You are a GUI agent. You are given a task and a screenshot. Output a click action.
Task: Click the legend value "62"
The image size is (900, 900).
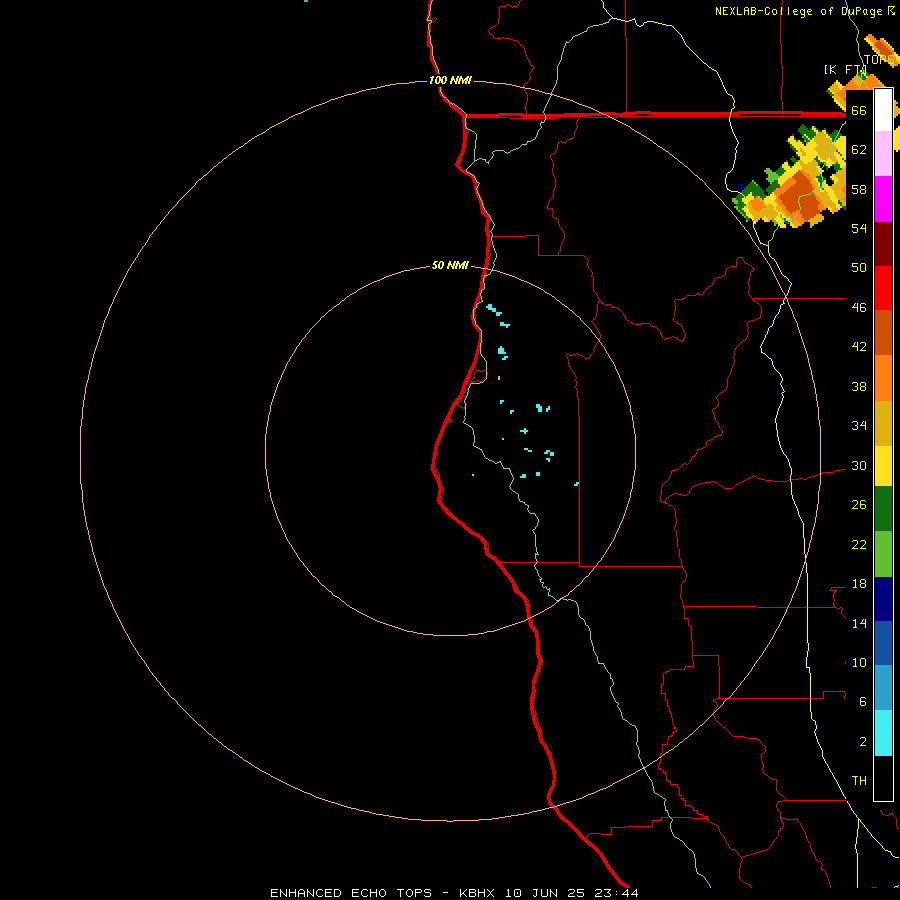pos(859,150)
